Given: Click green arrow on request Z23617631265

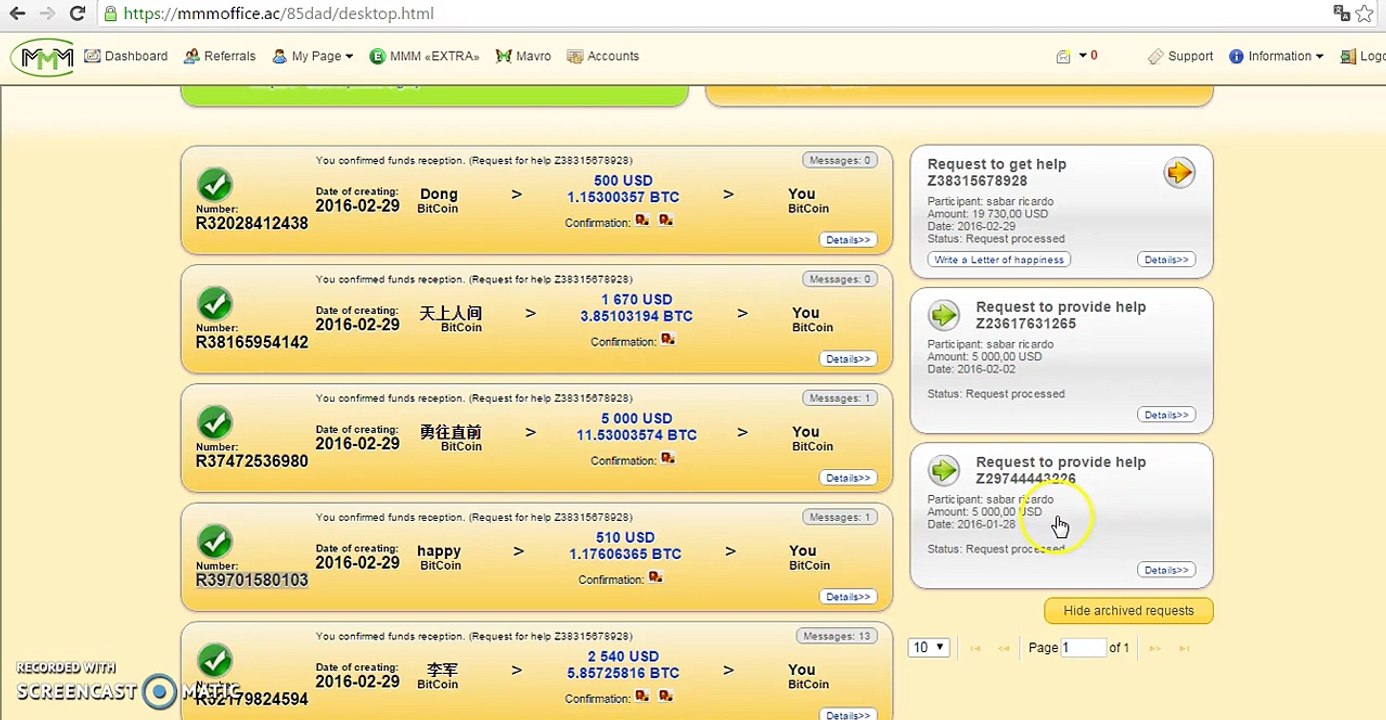Looking at the screenshot, I should click(943, 316).
